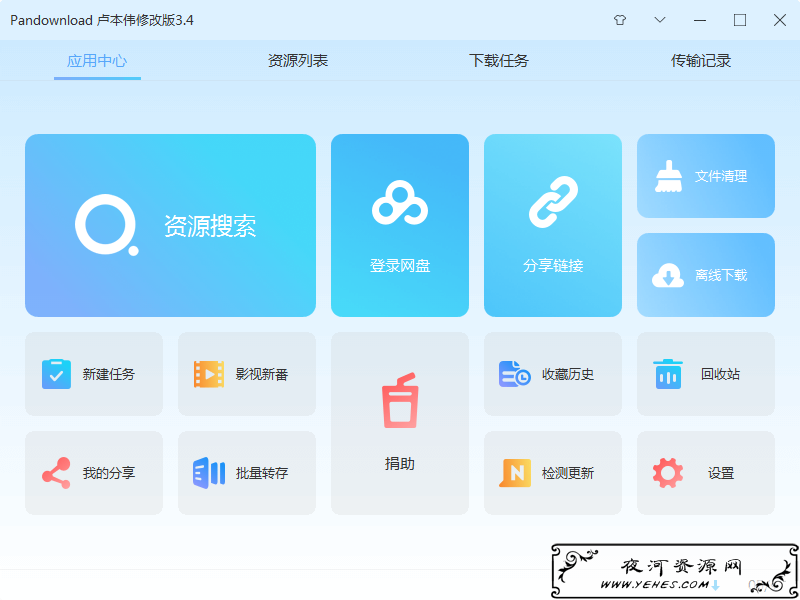Open the skin theme shirt icon
This screenshot has width=800, height=600.
click(620, 20)
